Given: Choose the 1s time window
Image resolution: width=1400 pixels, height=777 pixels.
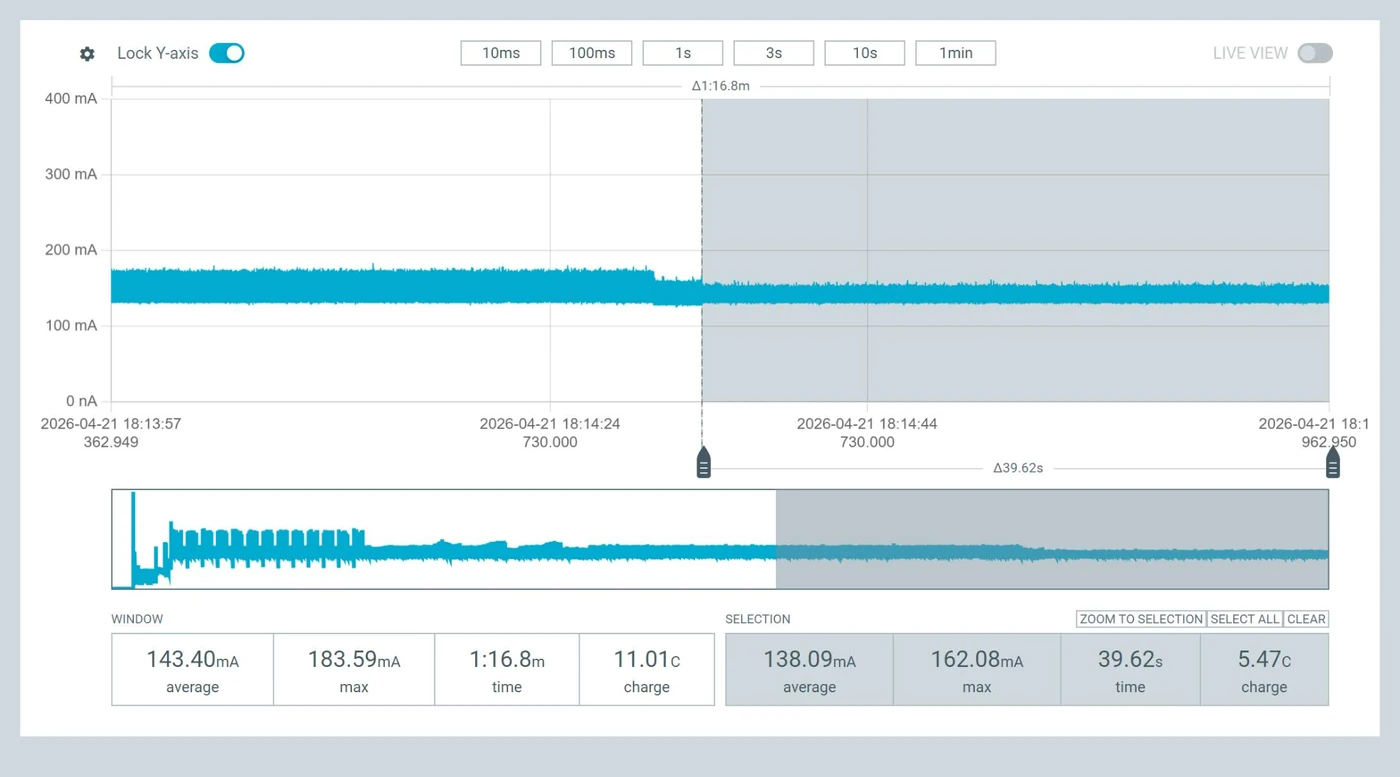Looking at the screenshot, I should click(x=683, y=53).
